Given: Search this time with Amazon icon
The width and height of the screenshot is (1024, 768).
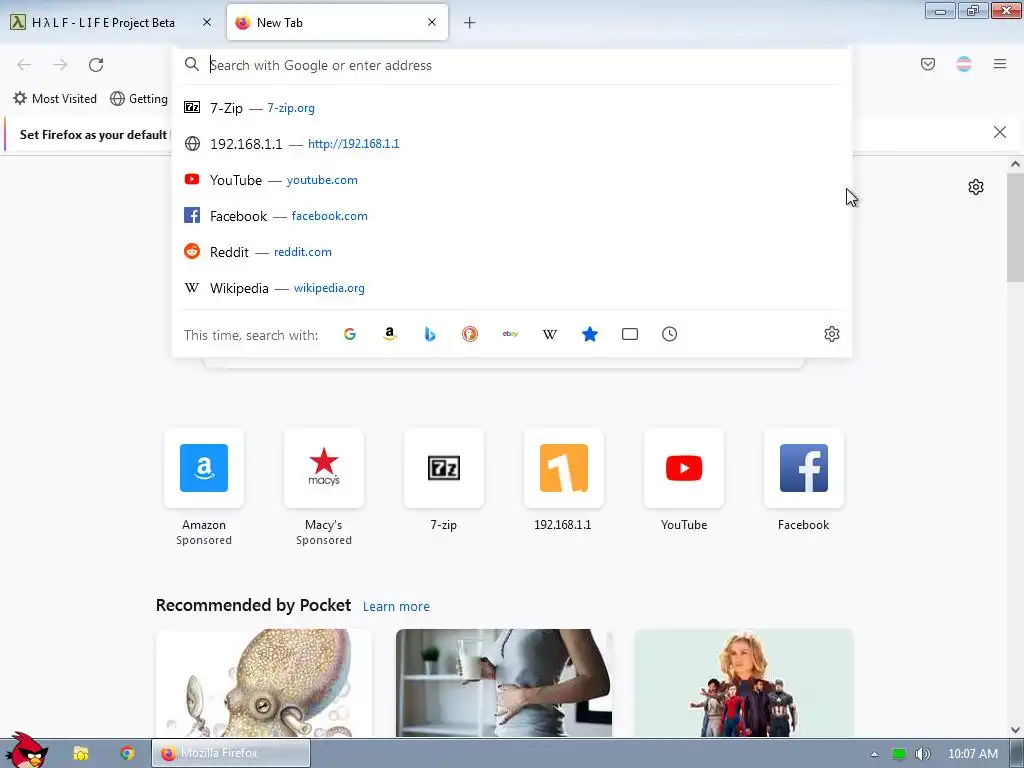Looking at the screenshot, I should click(x=390, y=334).
